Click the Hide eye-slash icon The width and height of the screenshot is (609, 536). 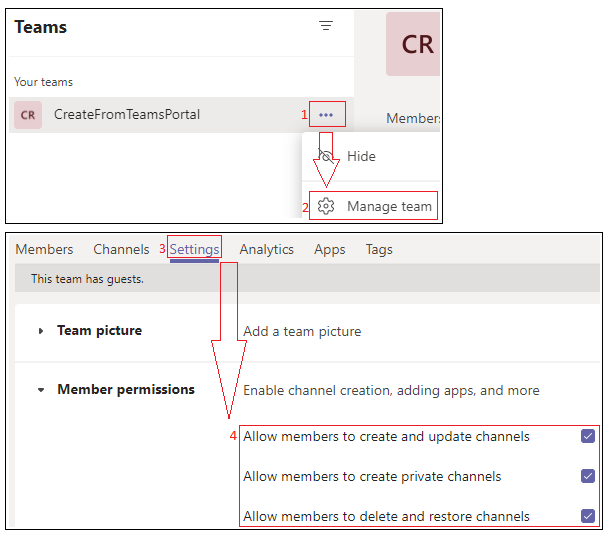[x=326, y=157]
